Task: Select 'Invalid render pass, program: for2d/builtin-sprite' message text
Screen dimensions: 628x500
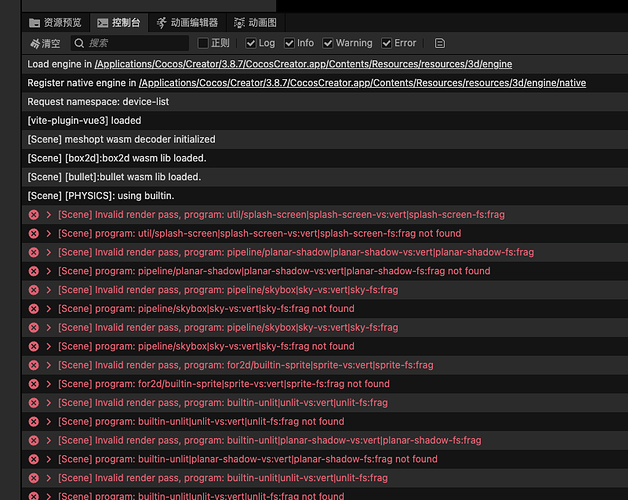Action: pyautogui.click(x=246, y=365)
